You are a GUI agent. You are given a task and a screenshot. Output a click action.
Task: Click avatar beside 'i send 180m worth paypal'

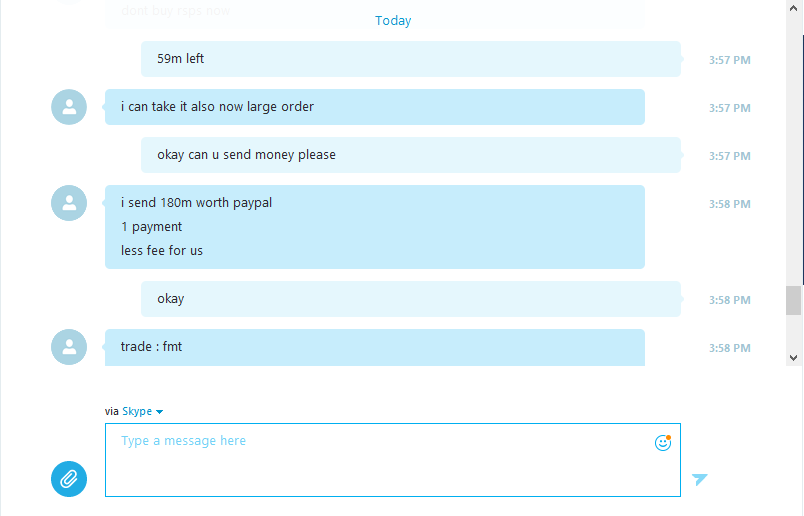(69, 203)
